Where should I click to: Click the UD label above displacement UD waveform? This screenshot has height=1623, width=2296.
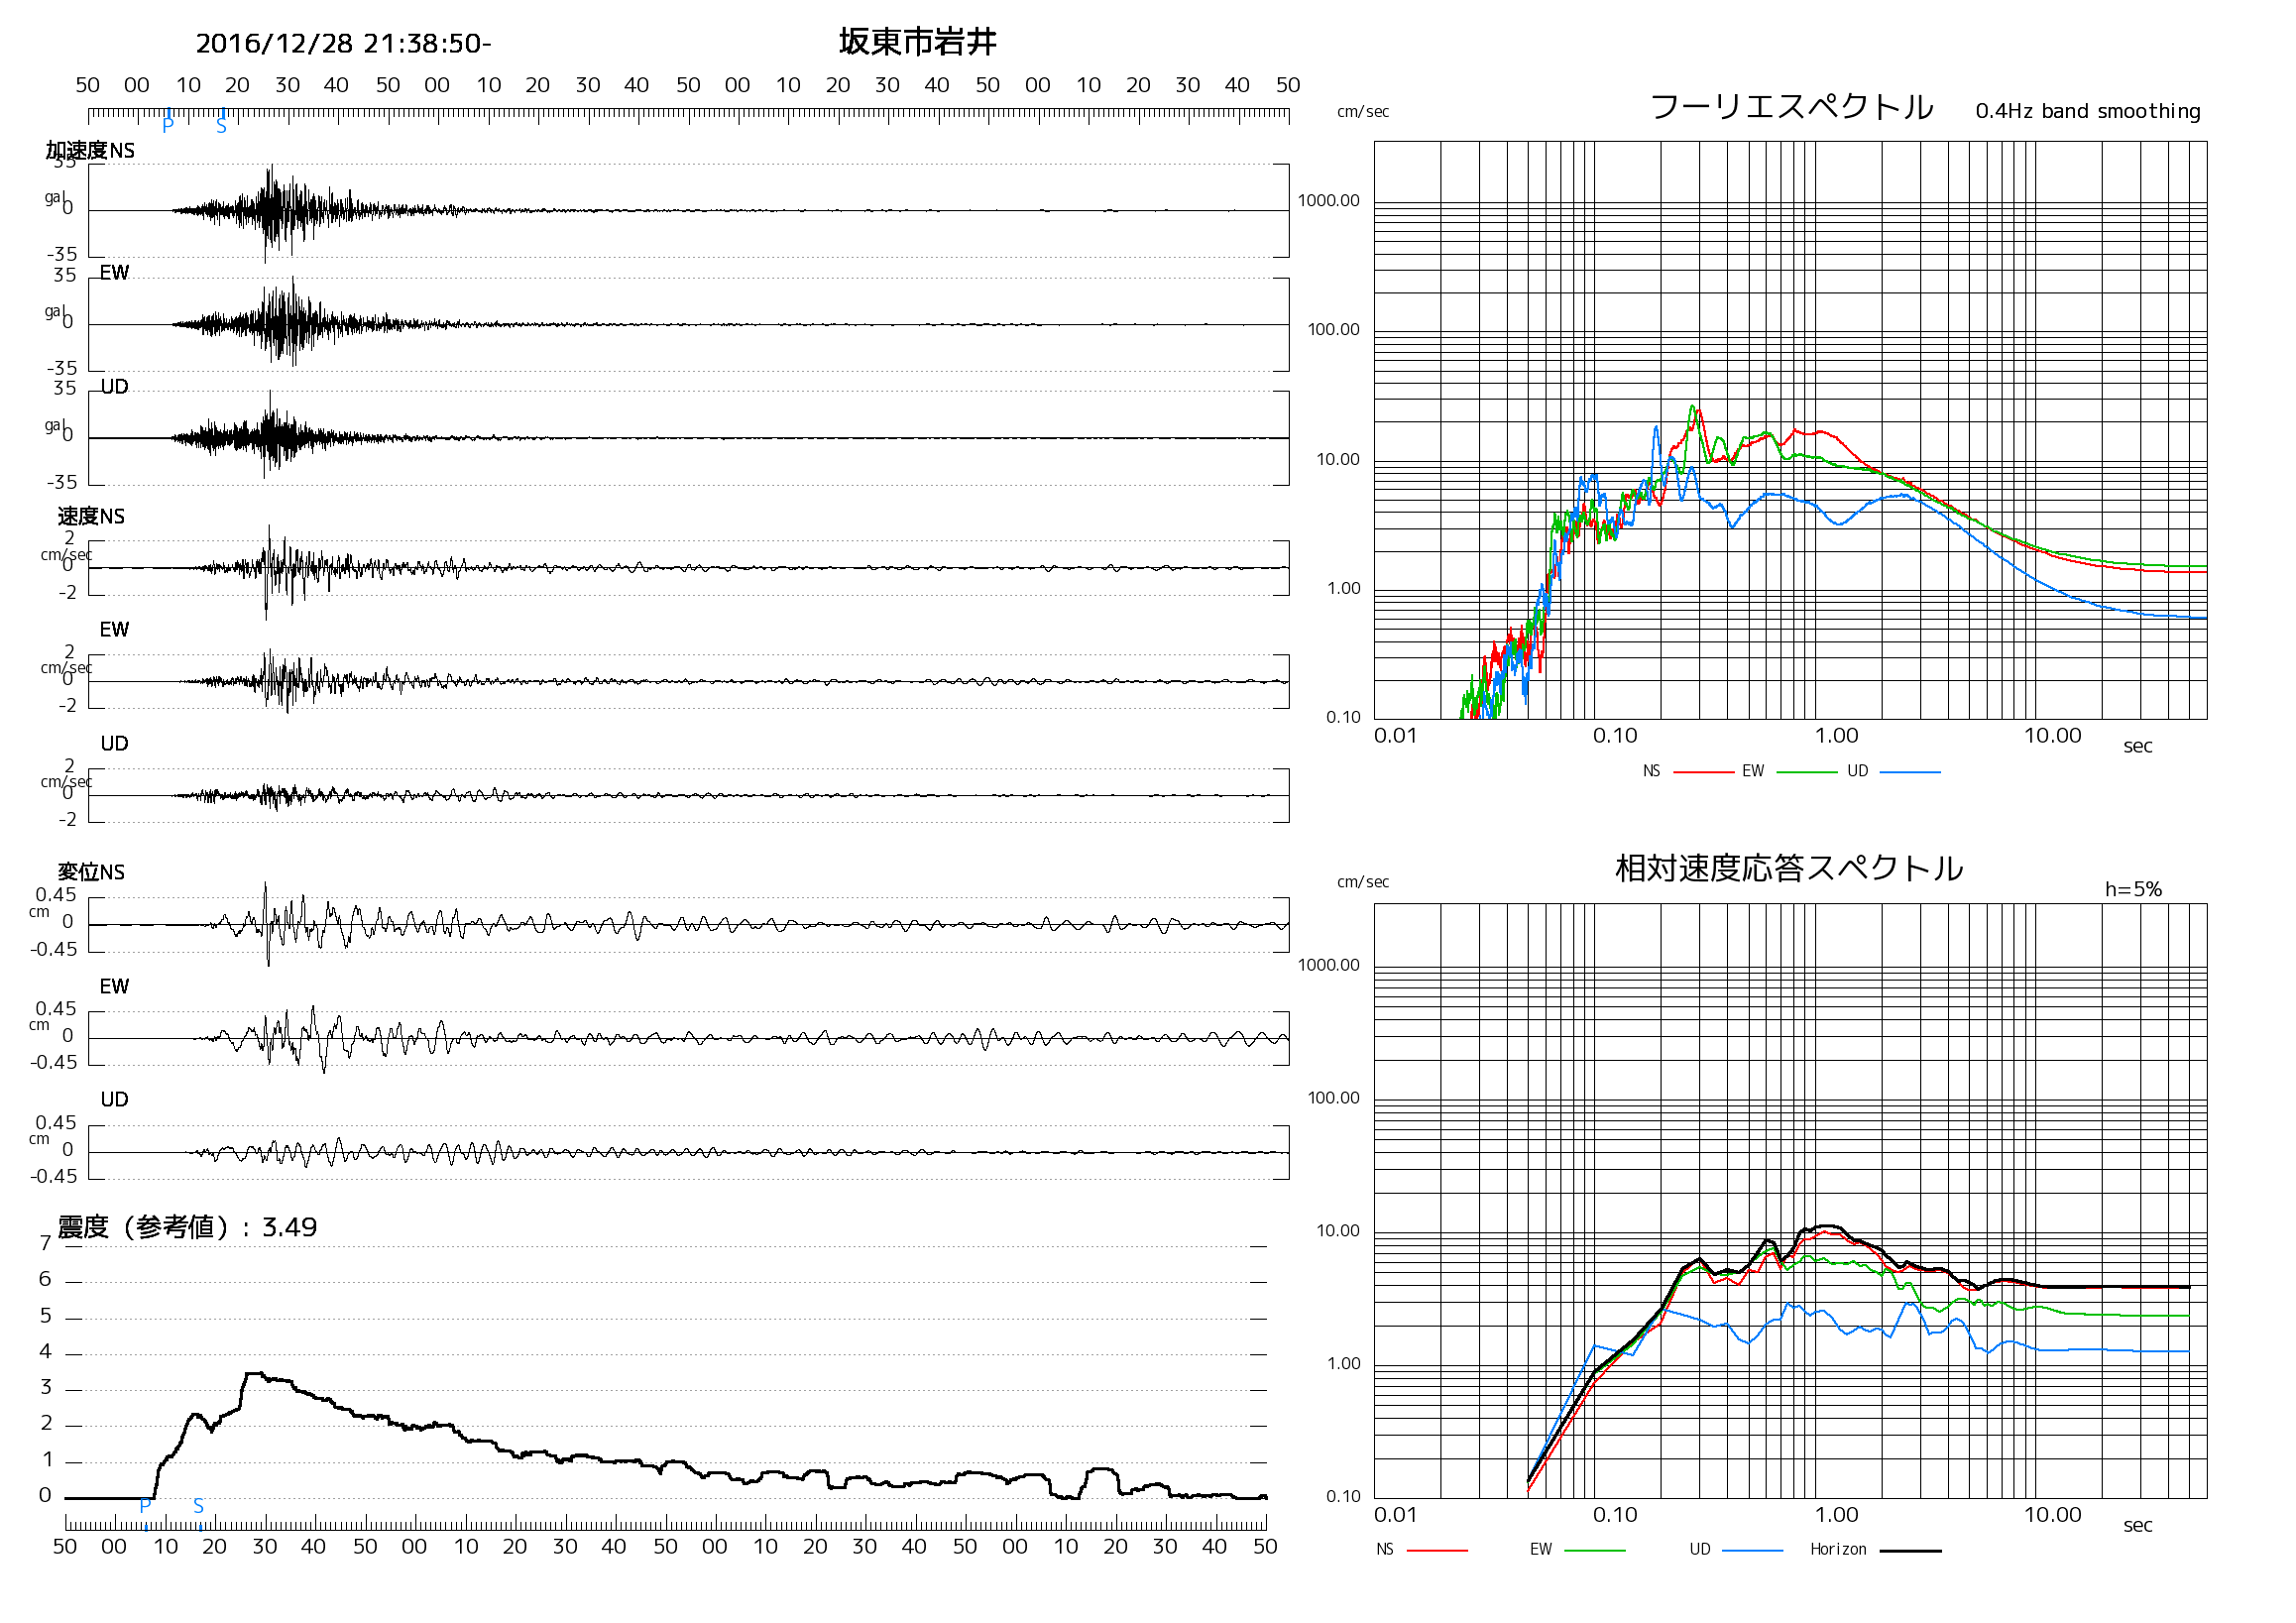114,1100
